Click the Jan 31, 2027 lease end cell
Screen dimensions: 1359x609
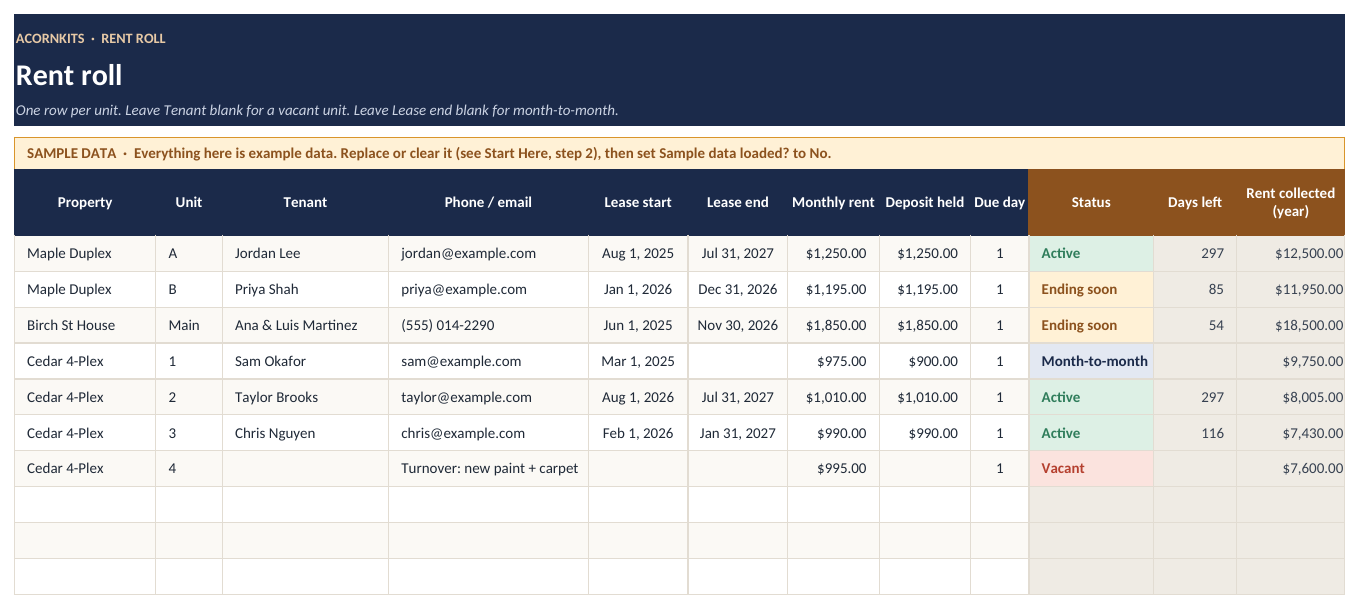pos(738,433)
